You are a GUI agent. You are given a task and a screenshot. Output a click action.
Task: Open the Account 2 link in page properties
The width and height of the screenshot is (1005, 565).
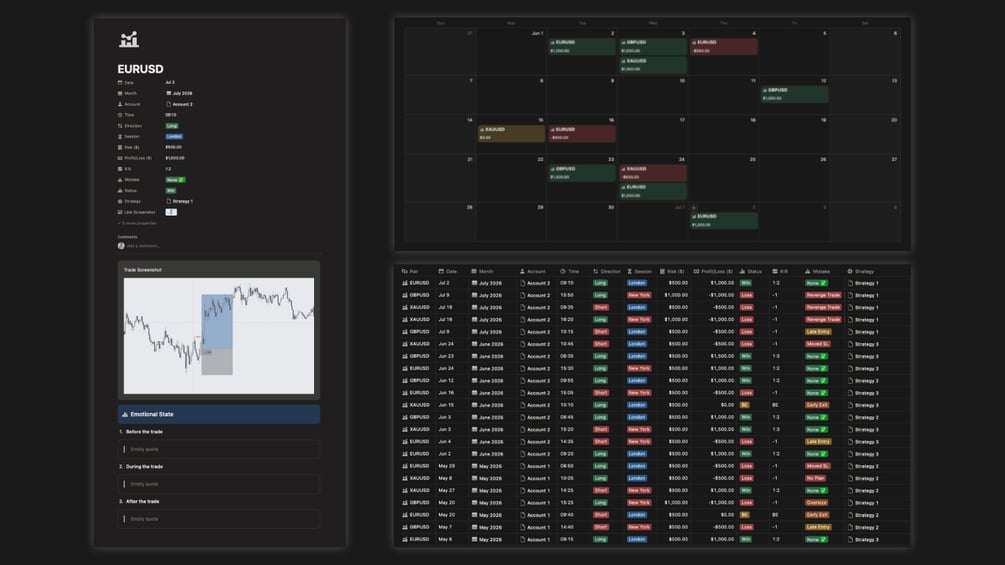click(x=179, y=104)
